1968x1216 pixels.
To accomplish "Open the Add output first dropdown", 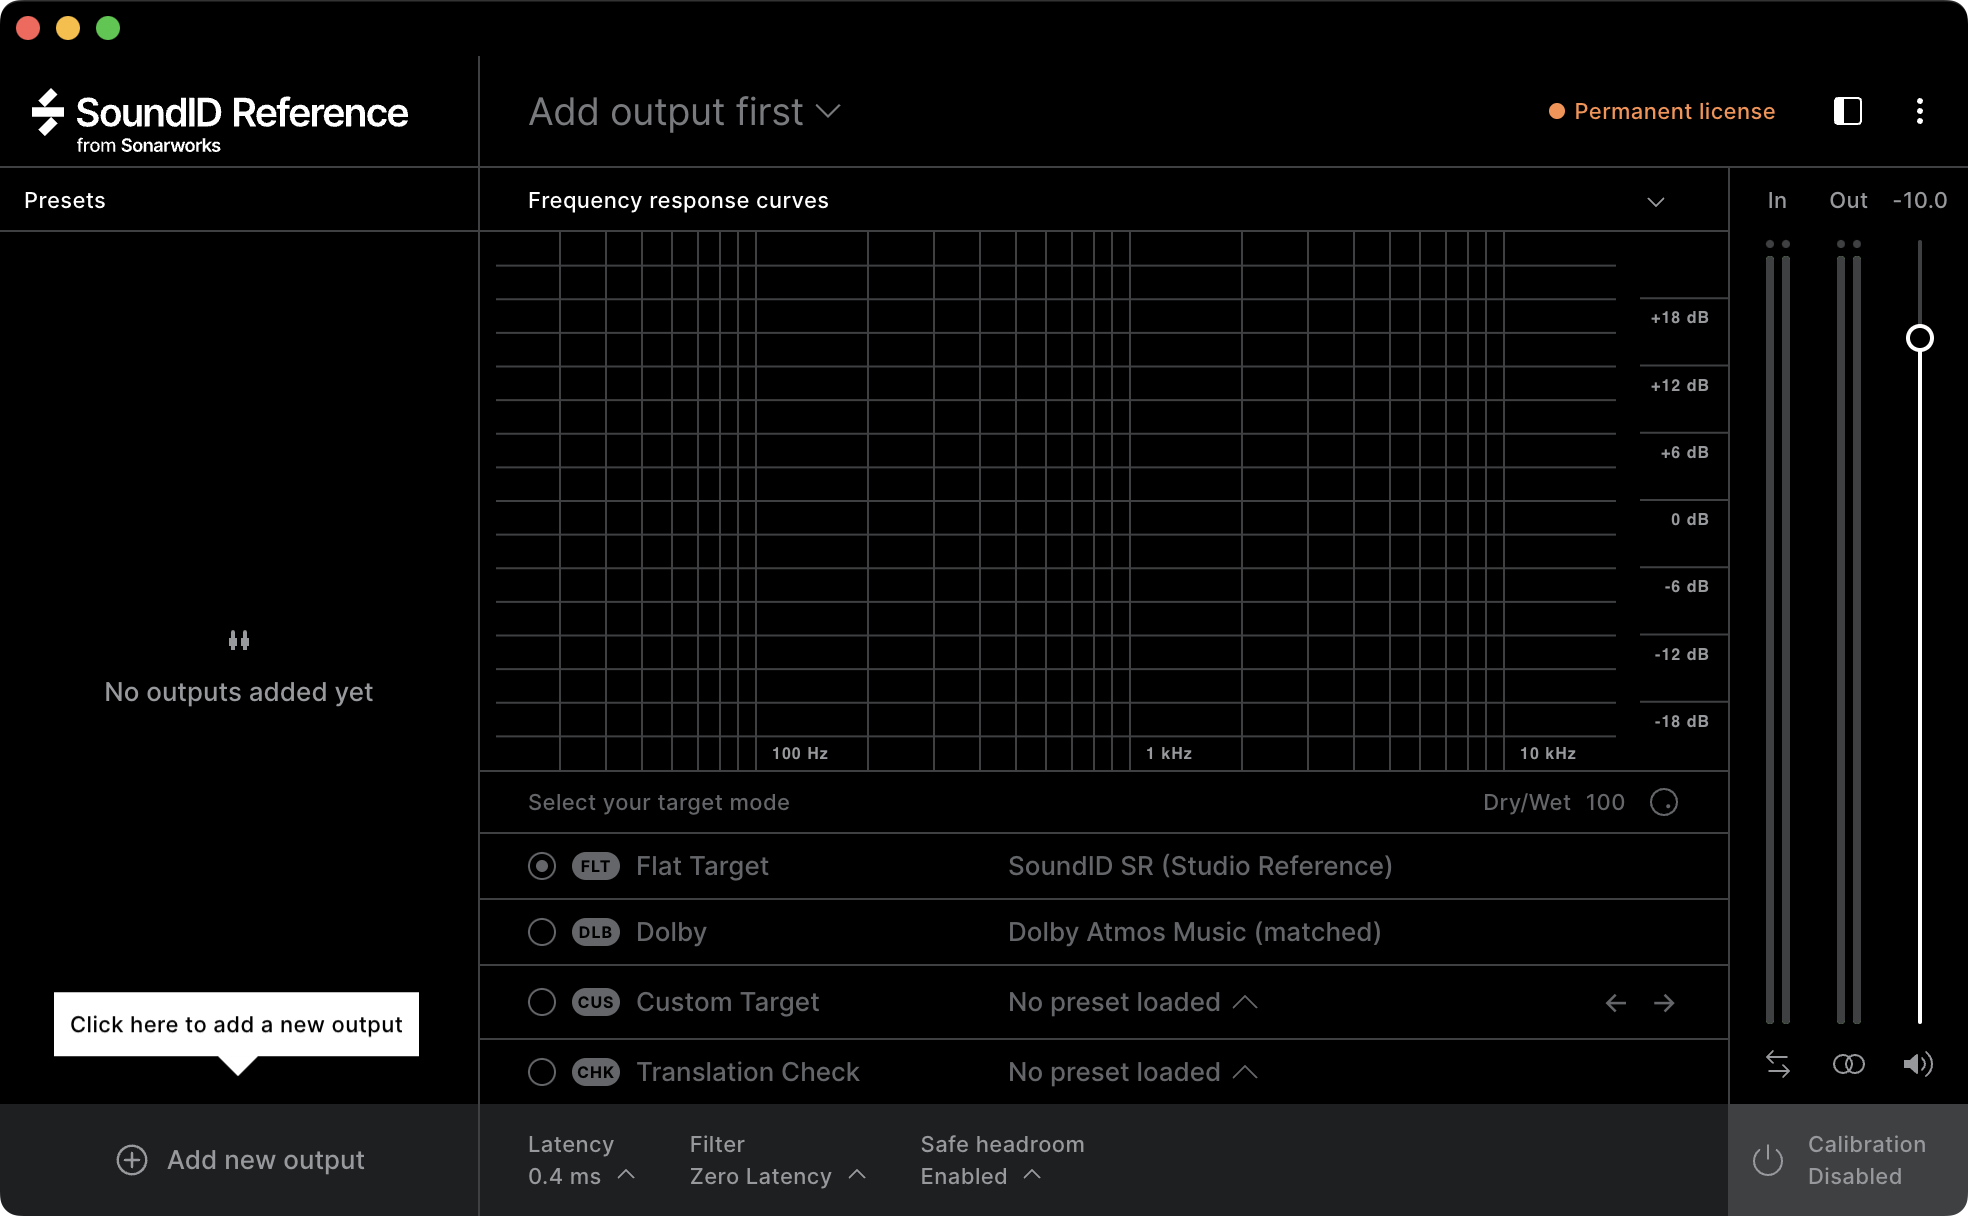I will click(x=684, y=112).
